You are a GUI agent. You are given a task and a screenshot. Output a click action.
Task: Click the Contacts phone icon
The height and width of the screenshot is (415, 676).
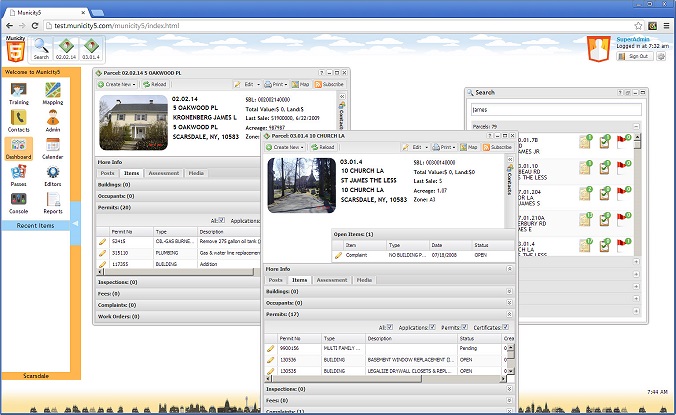pyautogui.click(x=19, y=118)
